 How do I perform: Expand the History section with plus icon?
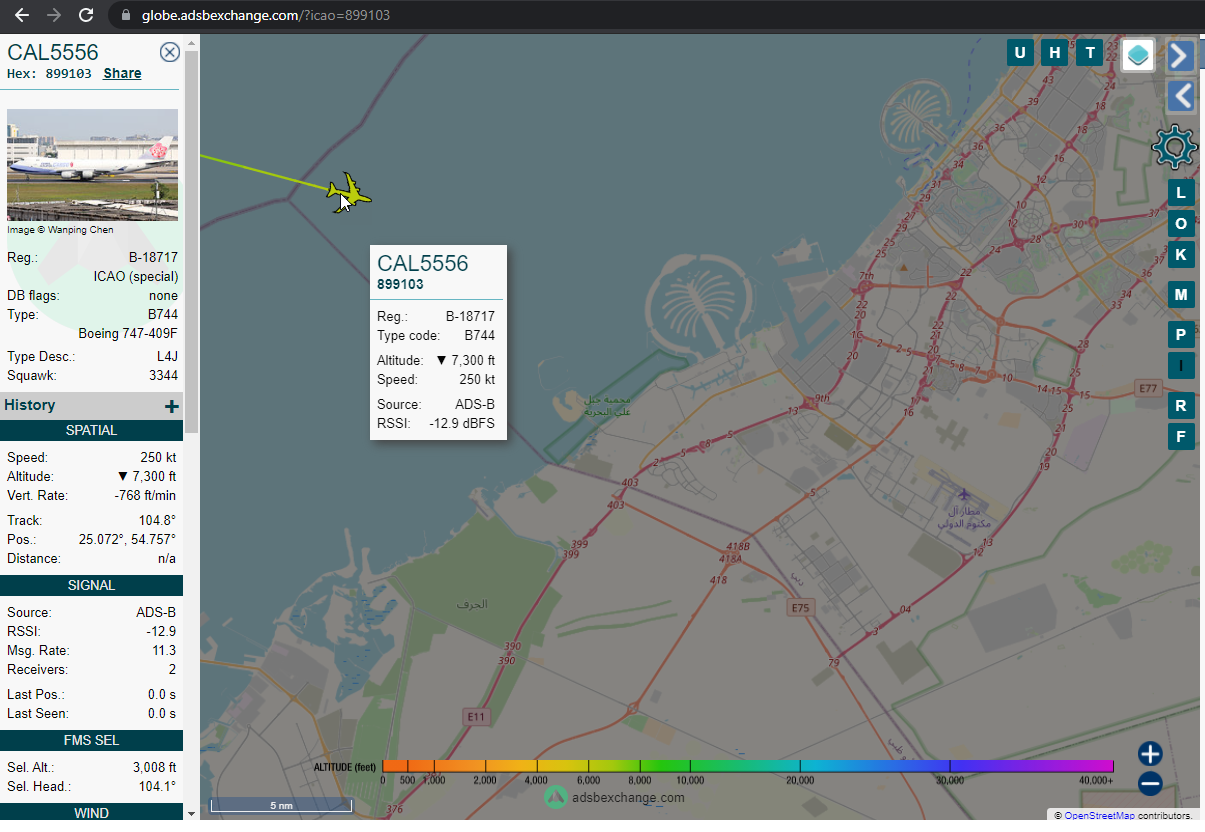point(172,406)
